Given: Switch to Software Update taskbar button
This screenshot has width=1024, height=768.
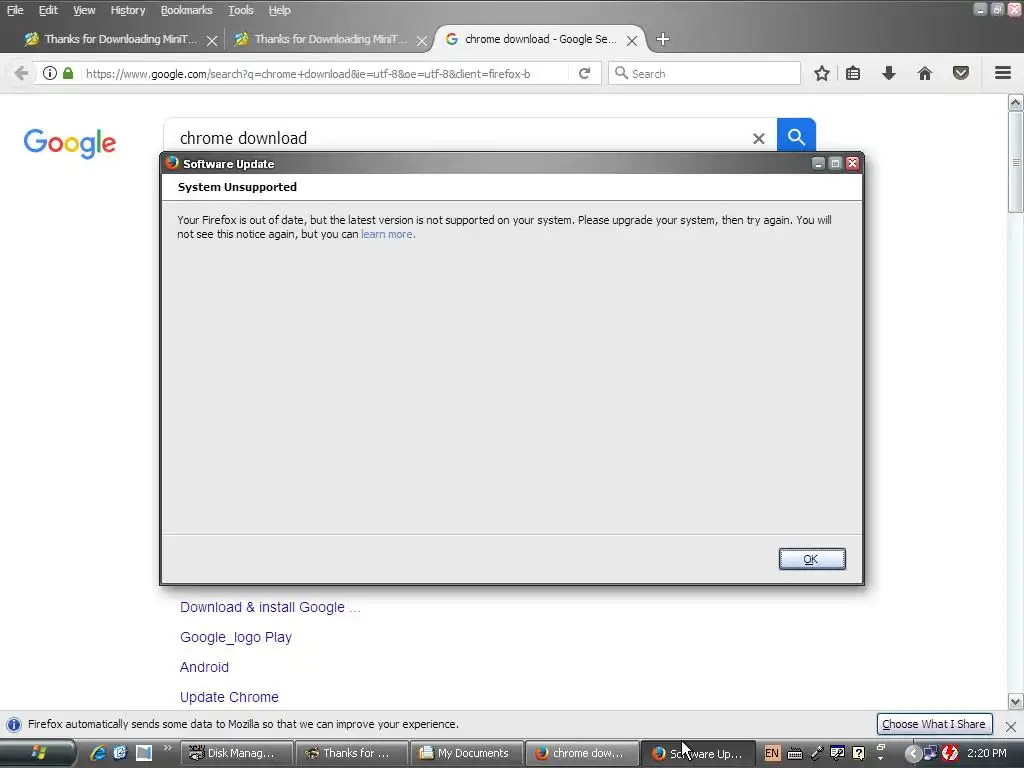Looking at the screenshot, I should tap(698, 753).
